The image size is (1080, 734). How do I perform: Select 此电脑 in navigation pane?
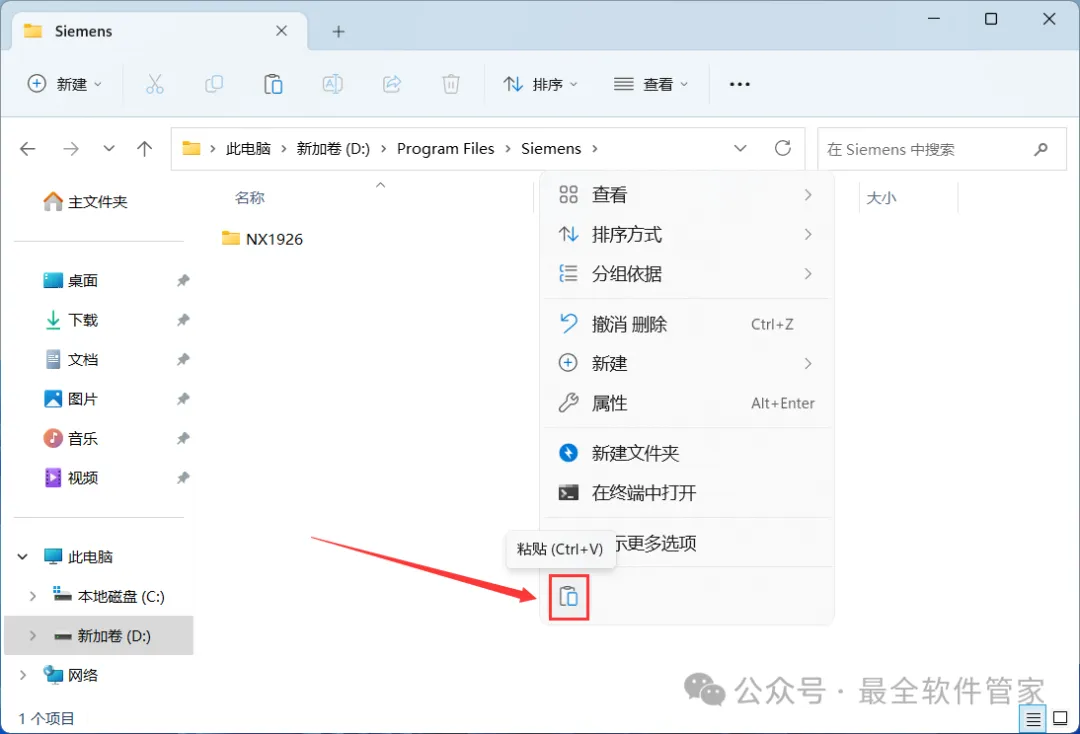(78, 557)
